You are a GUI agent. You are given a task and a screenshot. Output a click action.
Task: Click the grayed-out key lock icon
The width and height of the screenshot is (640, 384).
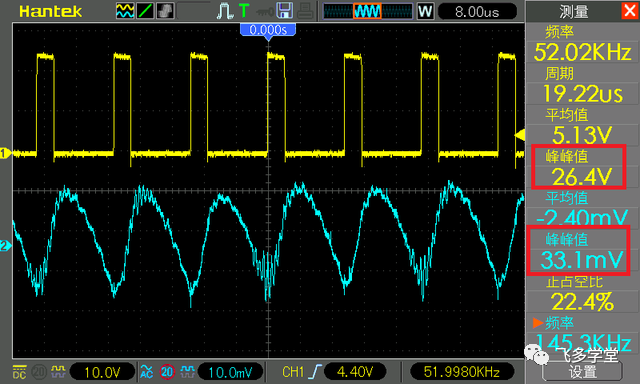[x=264, y=11]
